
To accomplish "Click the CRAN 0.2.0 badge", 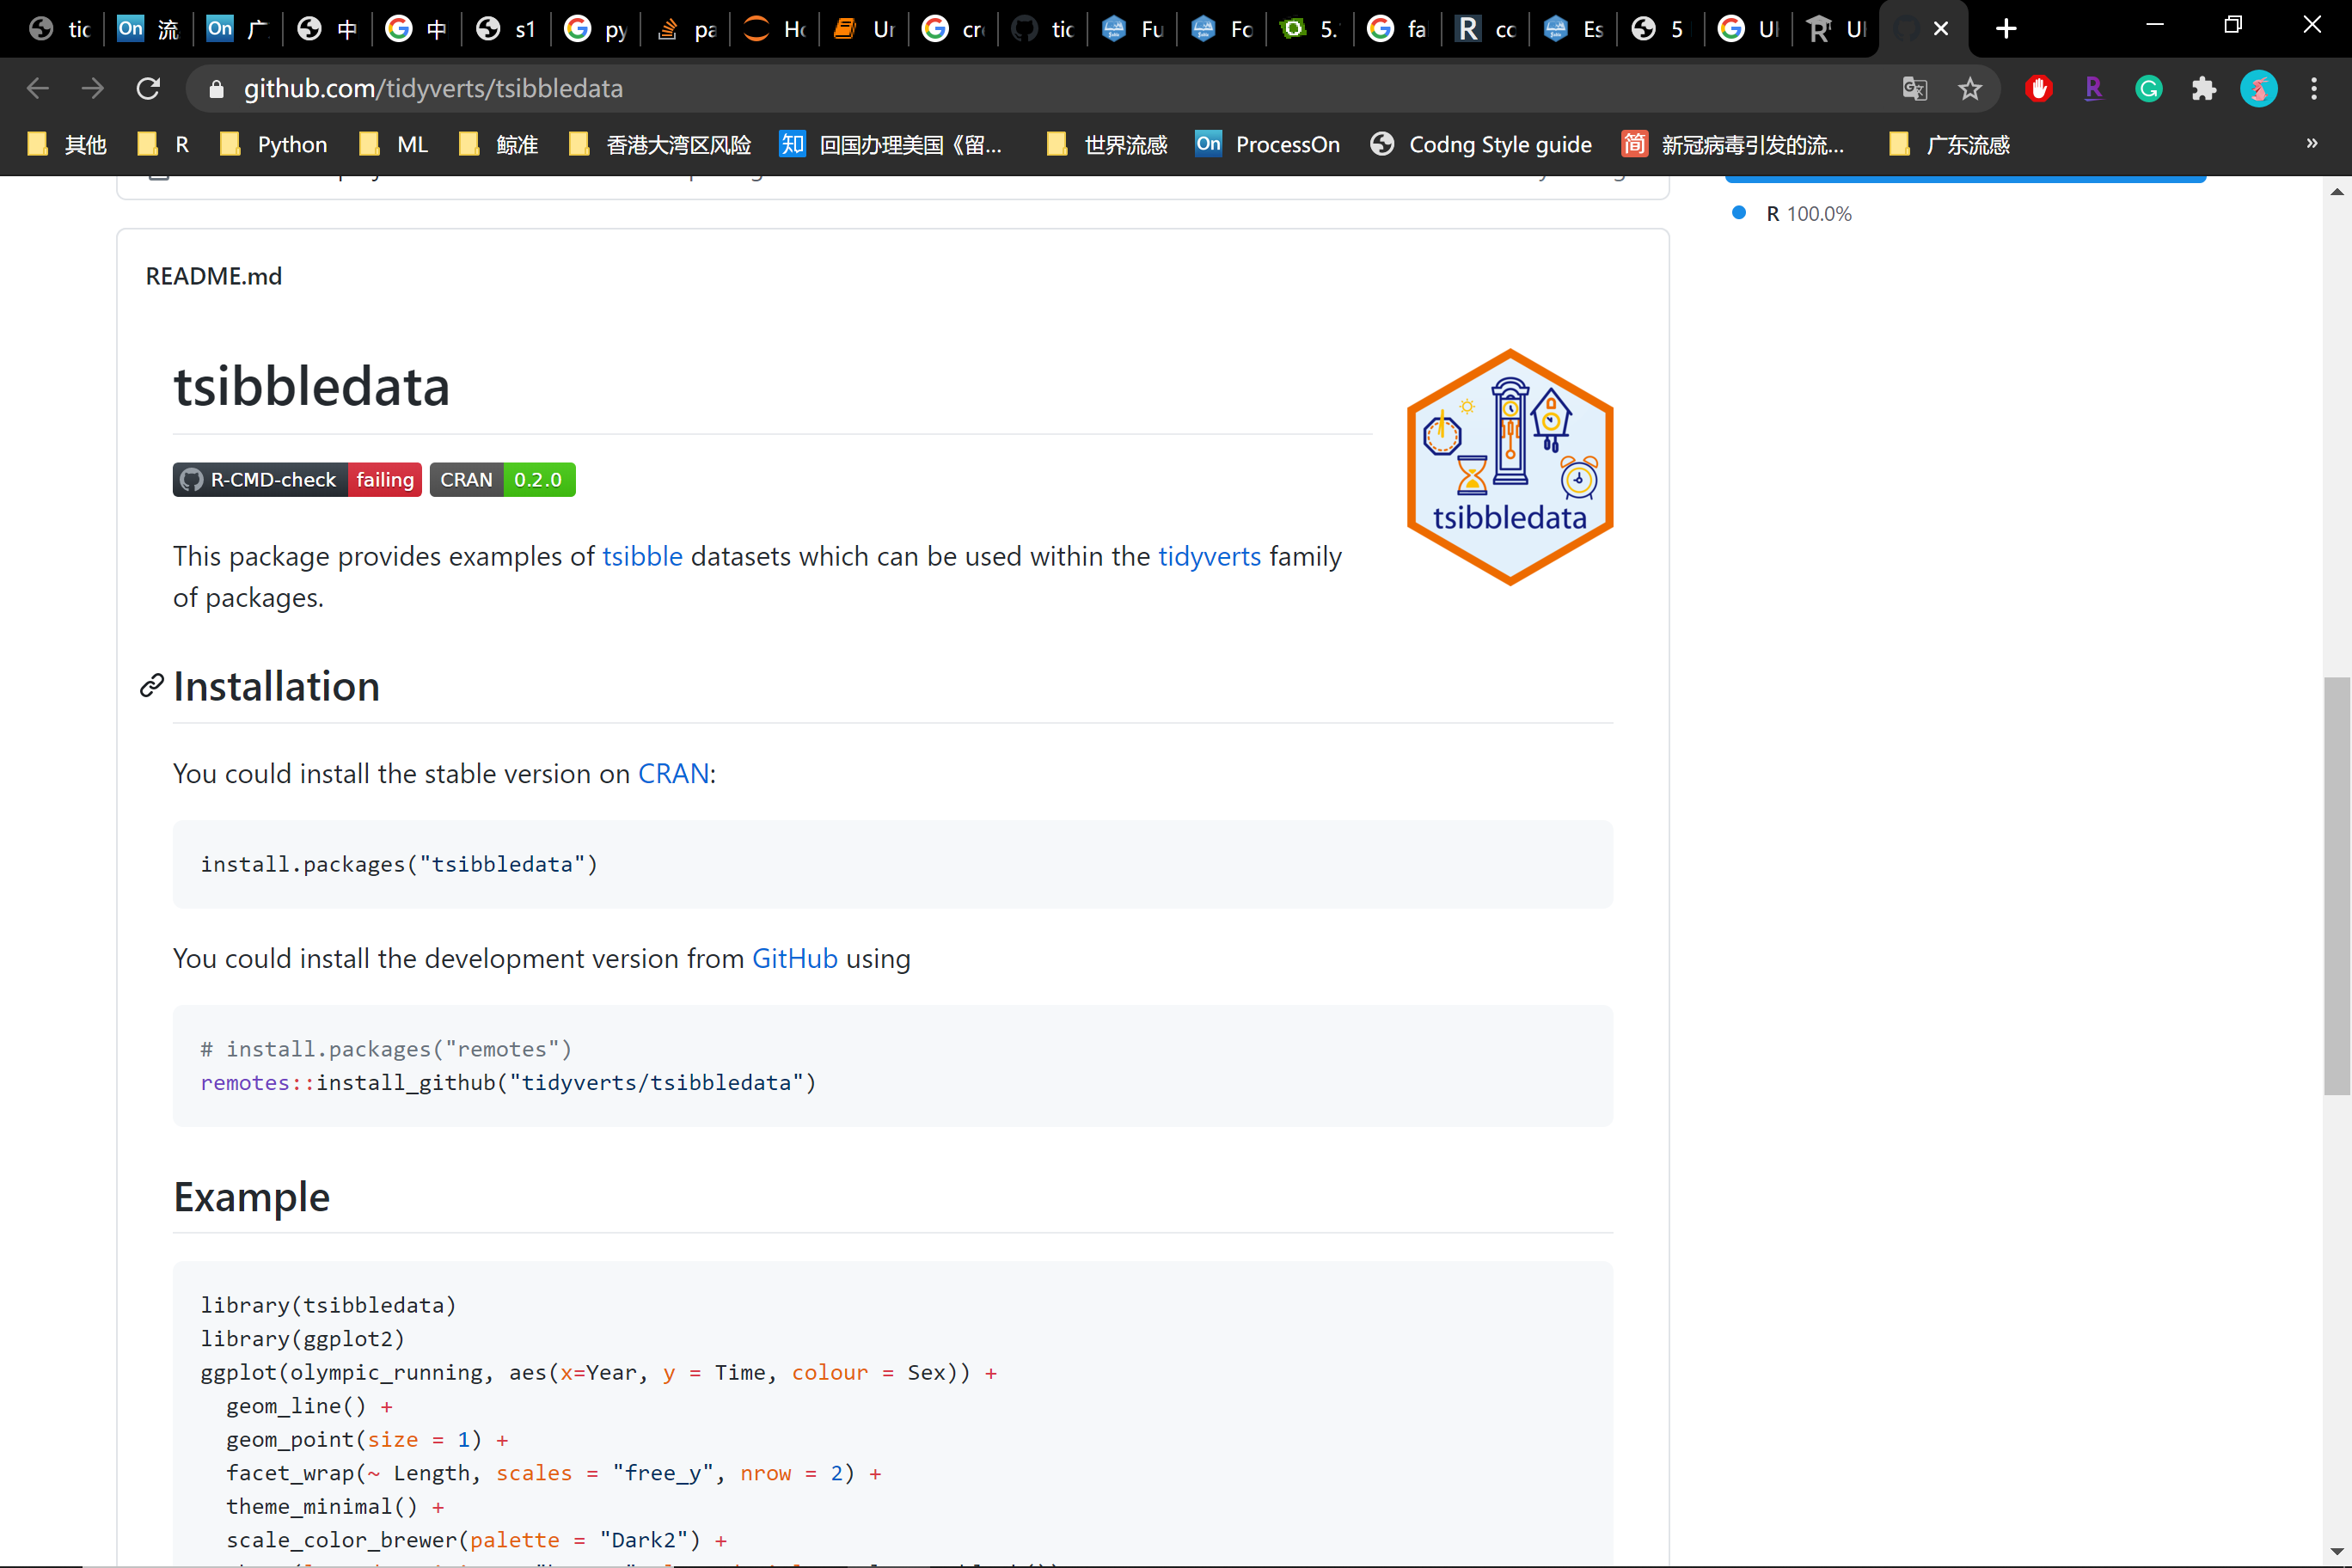I will click(502, 479).
